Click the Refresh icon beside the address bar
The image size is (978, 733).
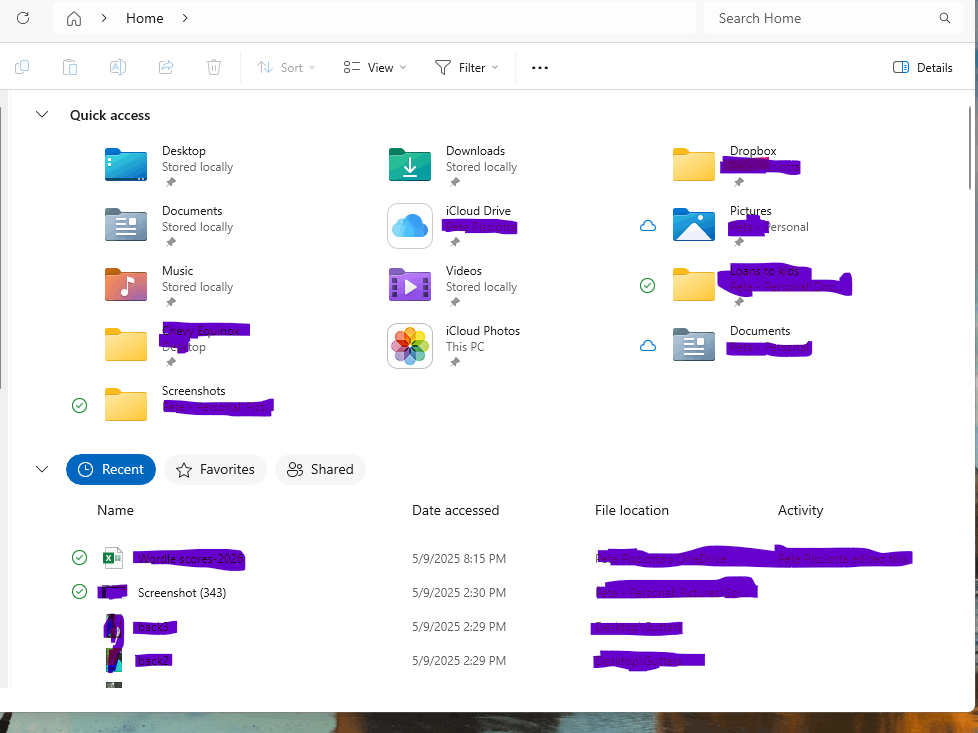[22, 18]
